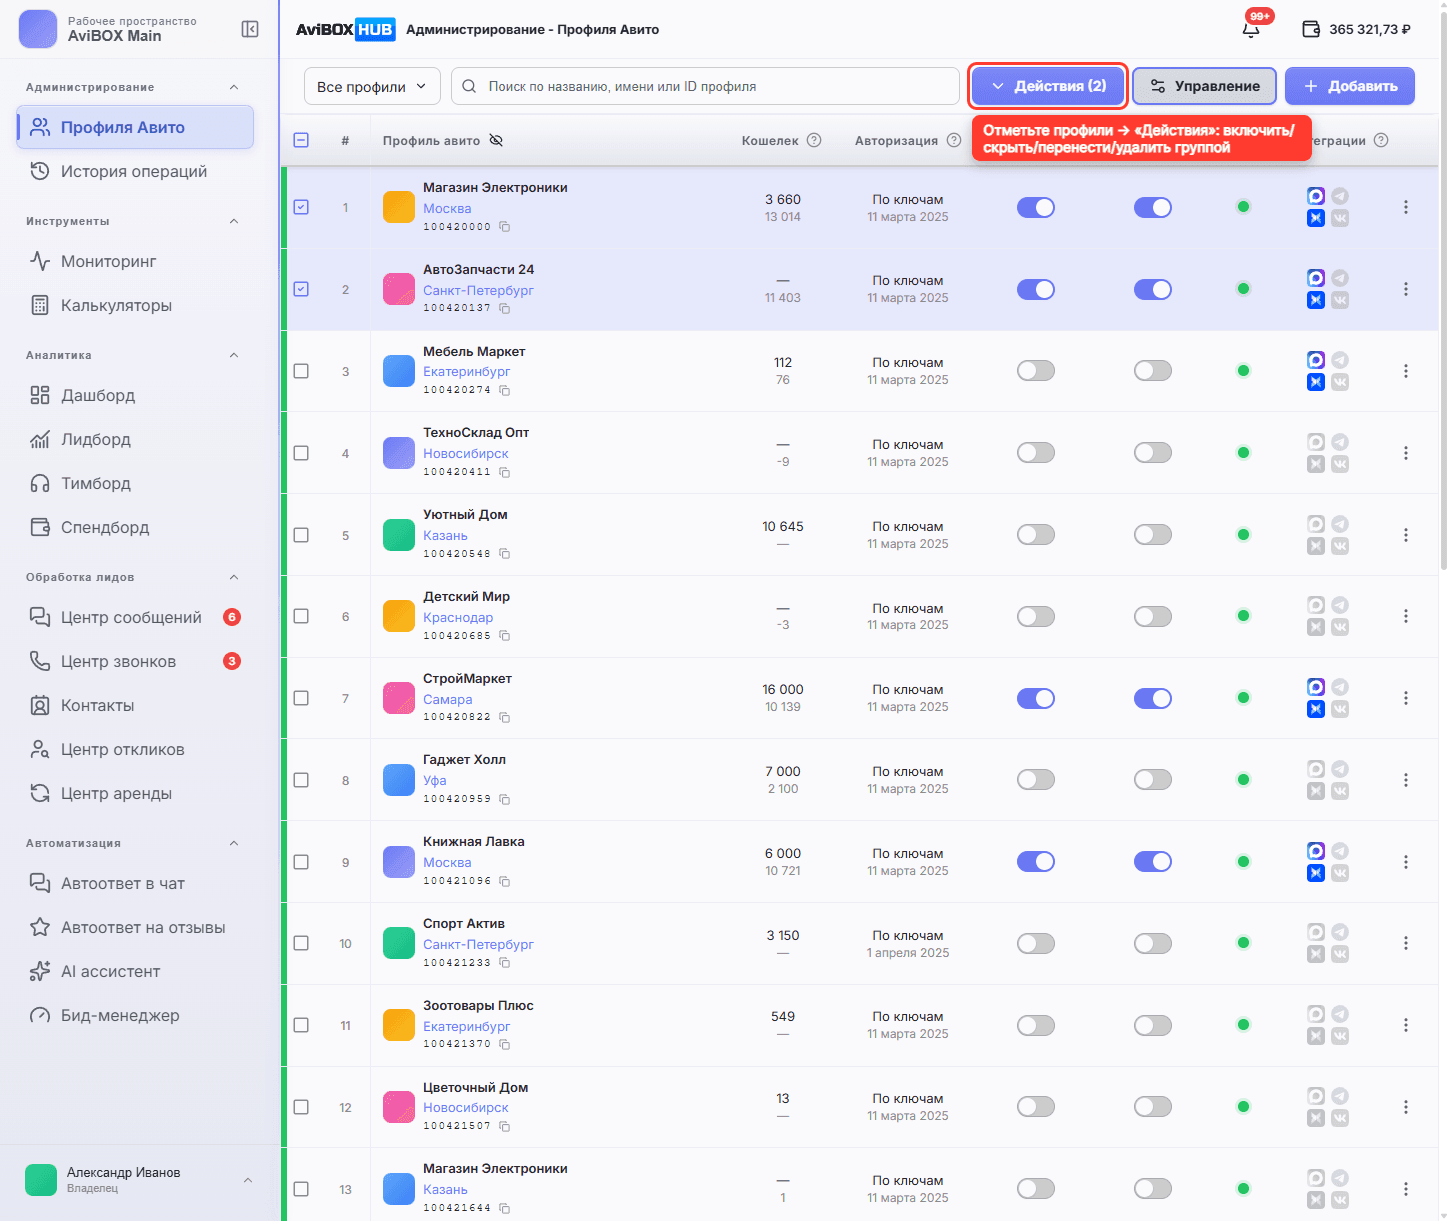Click the Управление button
The height and width of the screenshot is (1221, 1449).
(1204, 86)
